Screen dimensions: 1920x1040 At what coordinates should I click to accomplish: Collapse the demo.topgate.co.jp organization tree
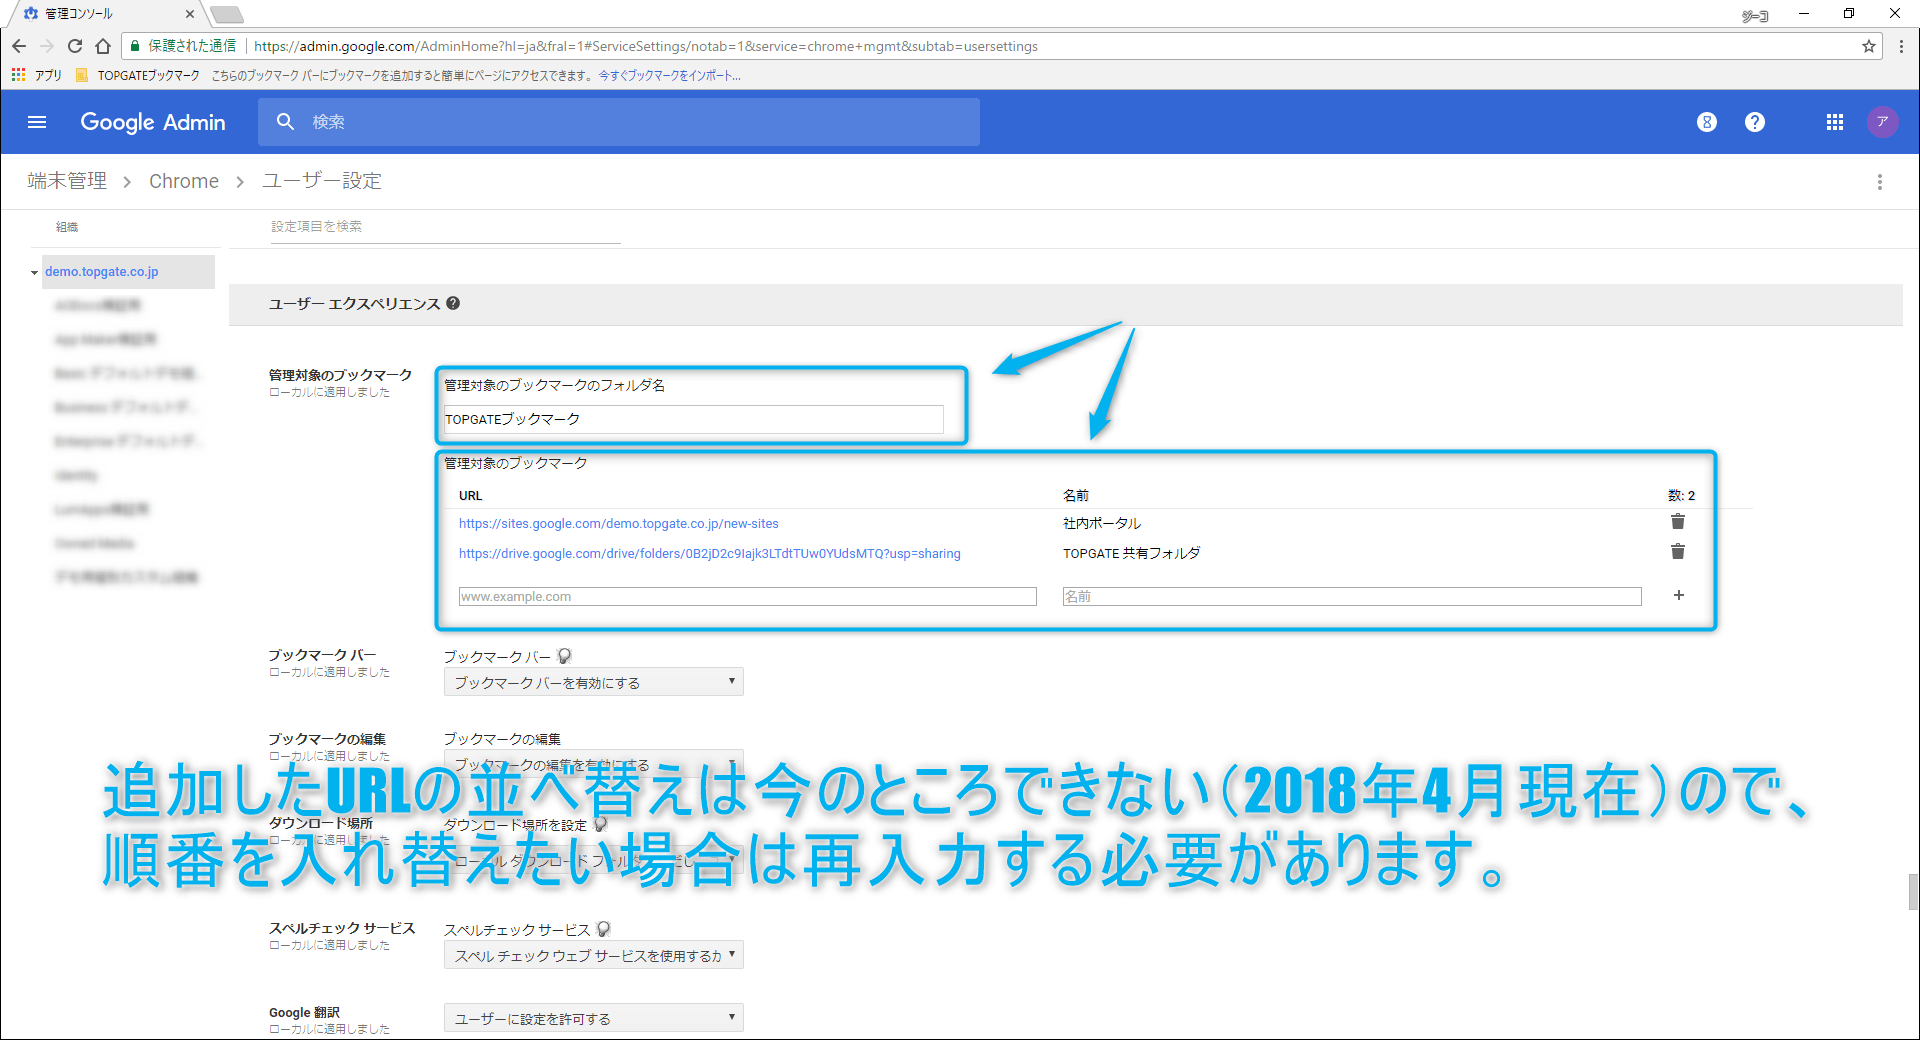click(x=34, y=272)
